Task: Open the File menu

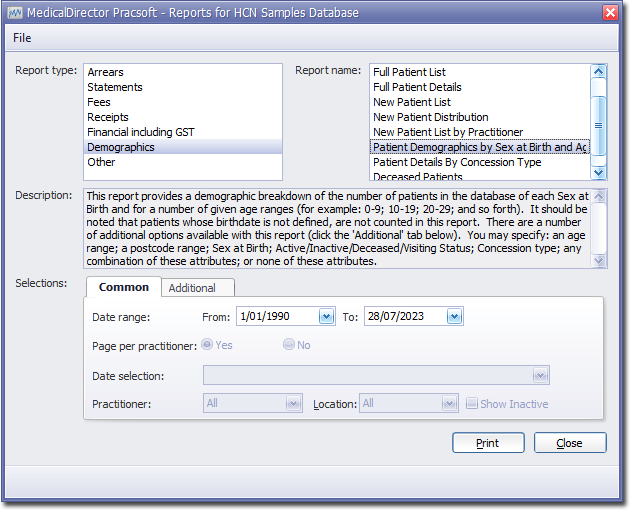Action: tap(22, 38)
